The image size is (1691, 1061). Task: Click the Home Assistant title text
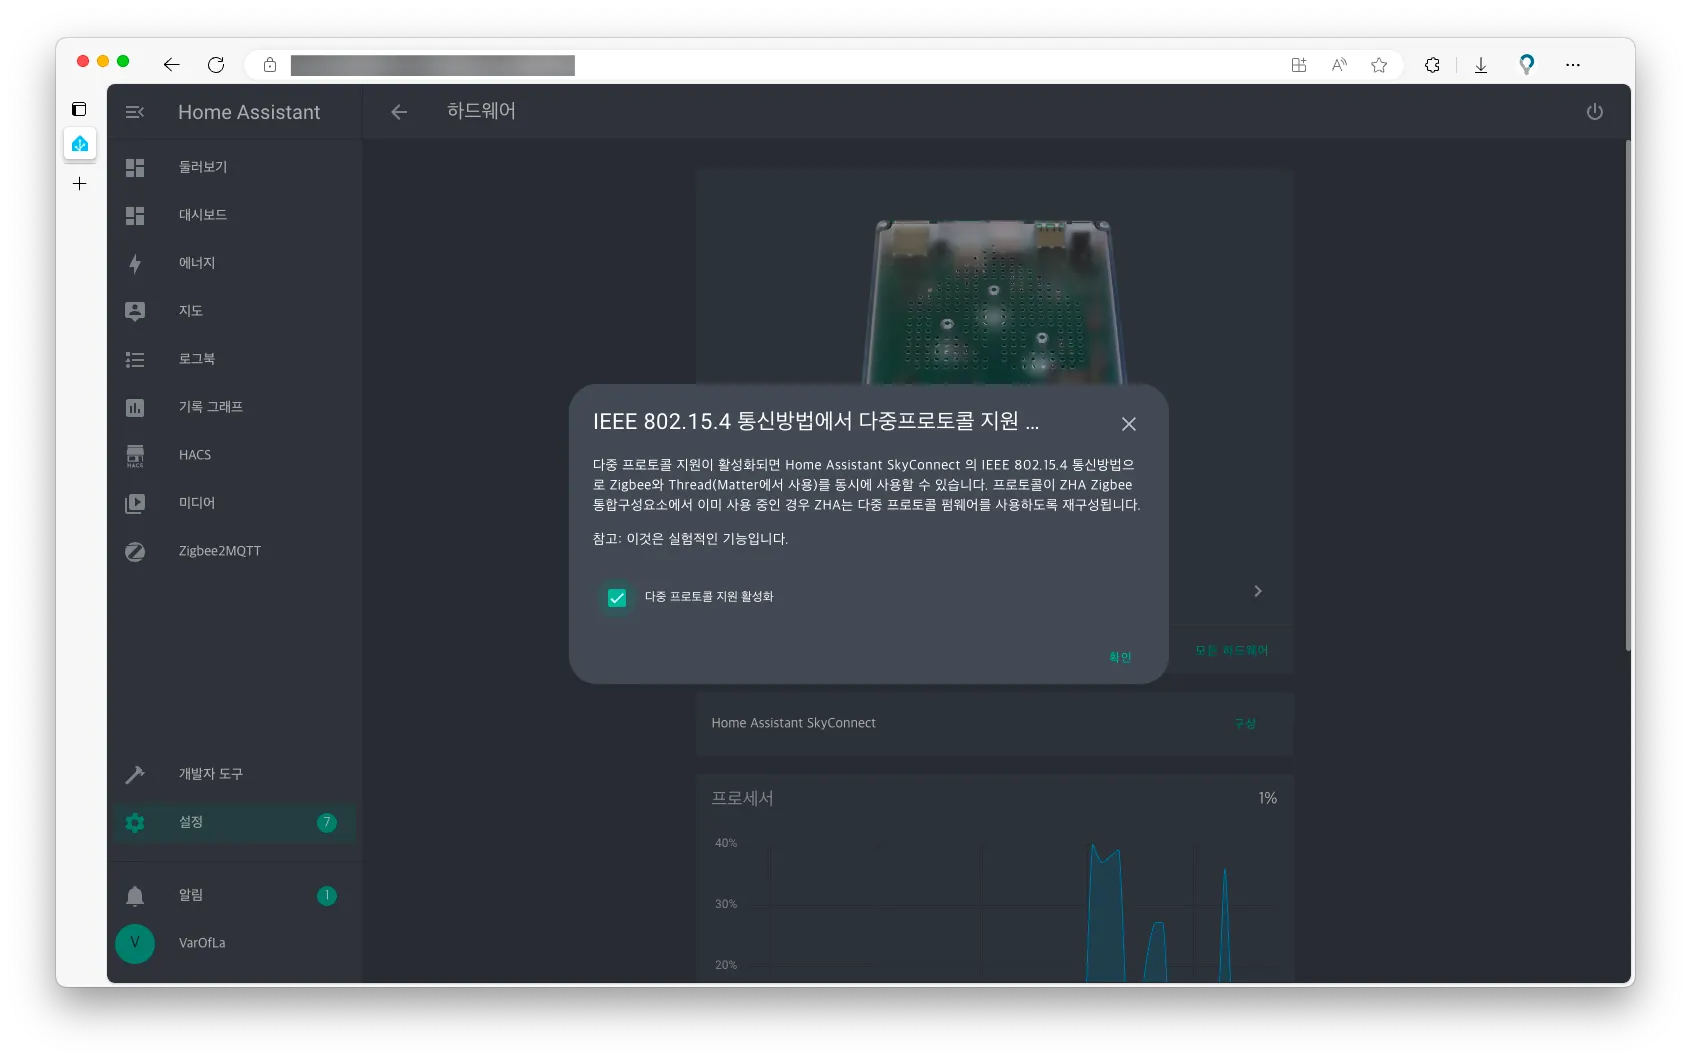(249, 112)
